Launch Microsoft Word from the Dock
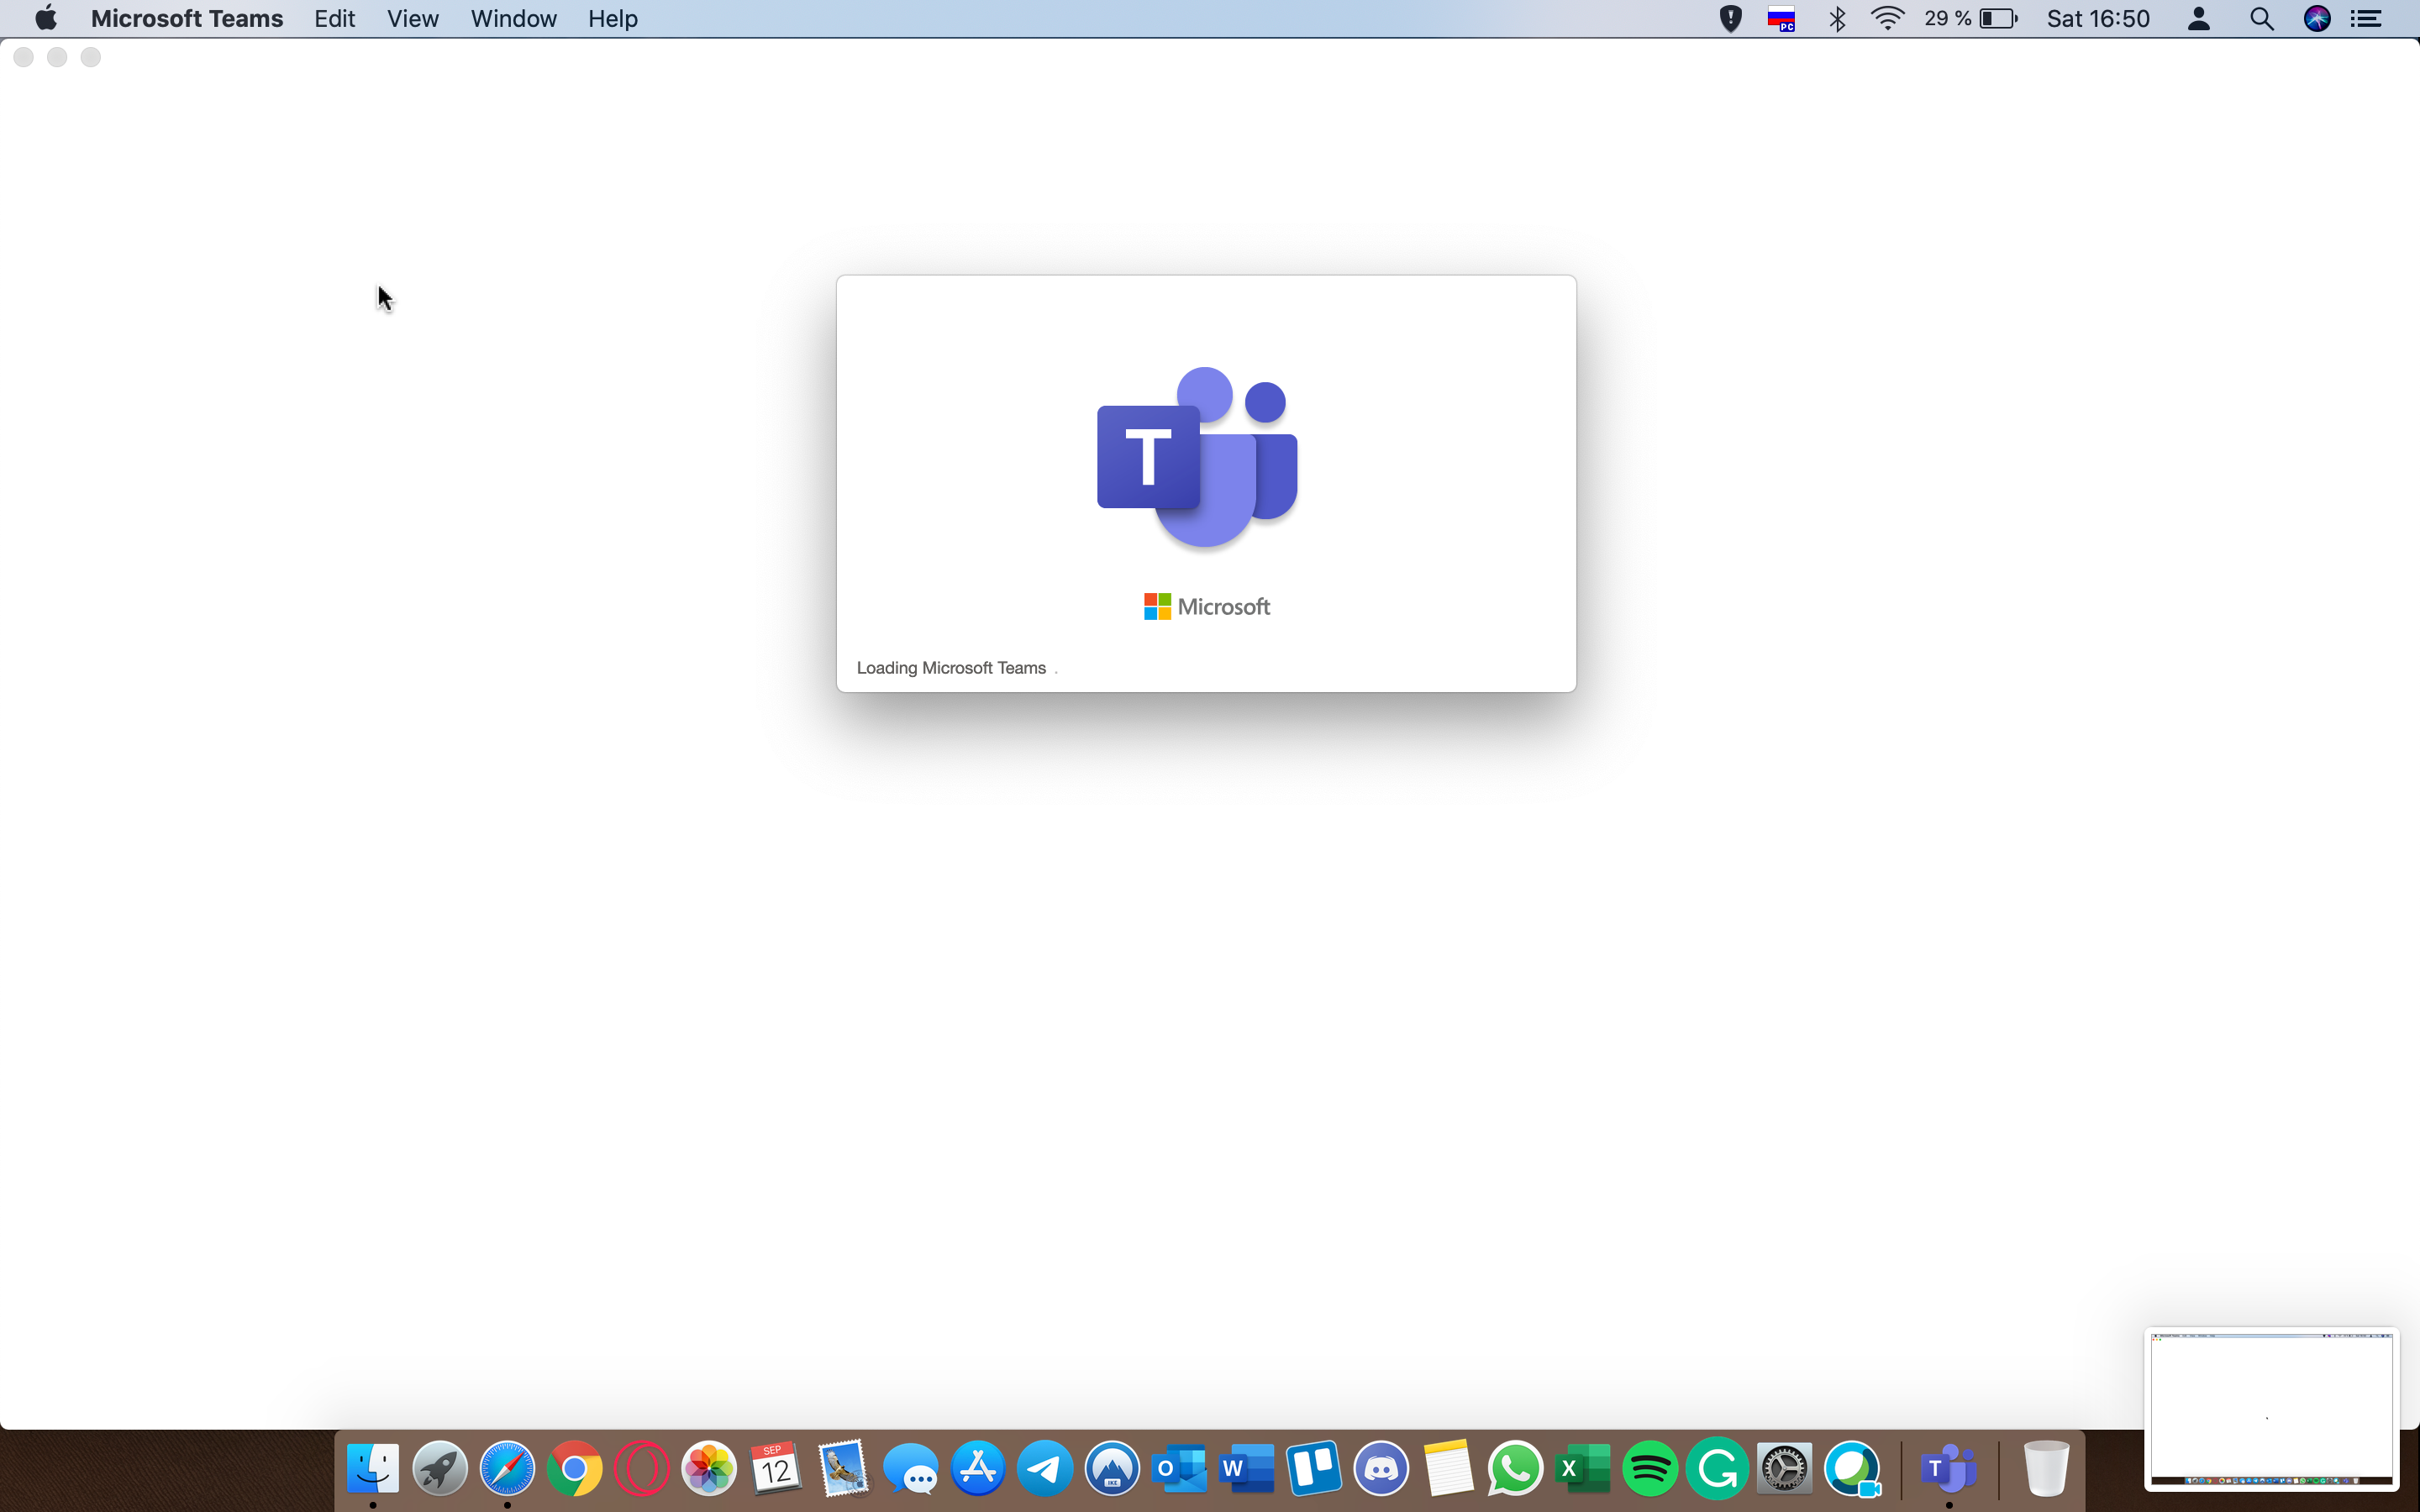 [x=1246, y=1468]
